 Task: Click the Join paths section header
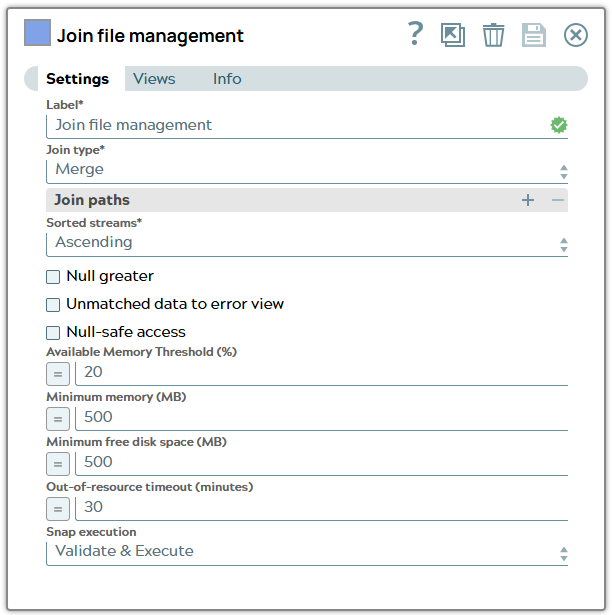tap(307, 200)
